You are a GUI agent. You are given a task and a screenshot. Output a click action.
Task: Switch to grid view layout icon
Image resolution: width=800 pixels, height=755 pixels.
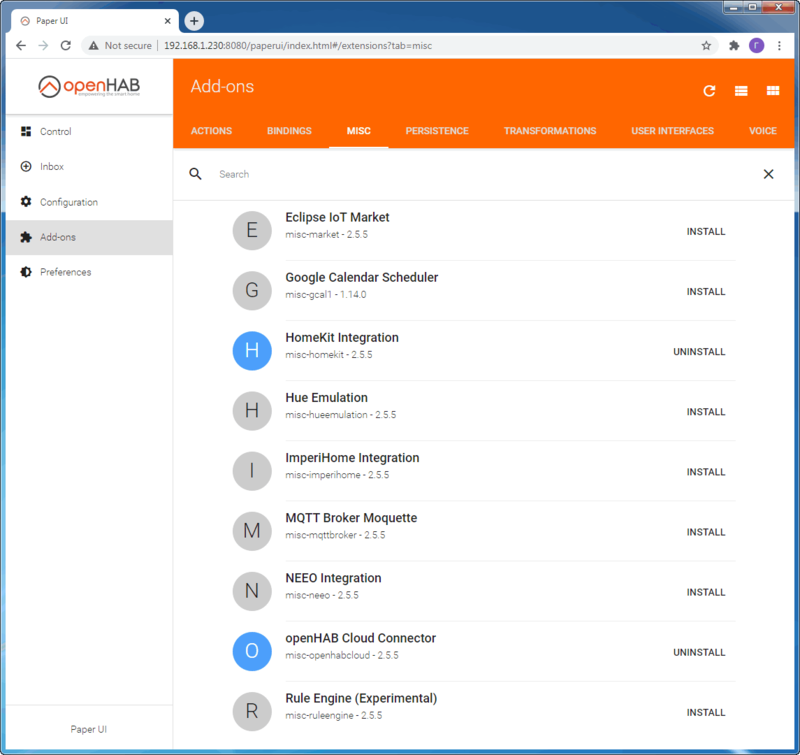[x=773, y=91]
